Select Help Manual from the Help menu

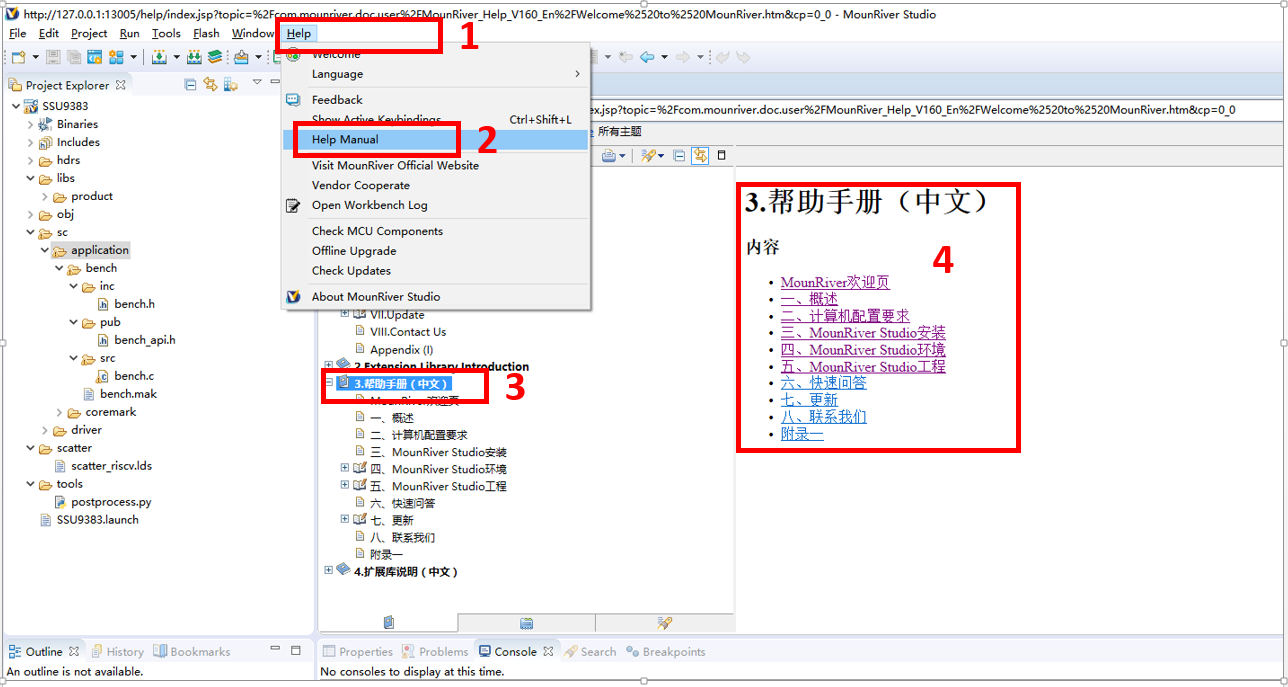coord(345,139)
